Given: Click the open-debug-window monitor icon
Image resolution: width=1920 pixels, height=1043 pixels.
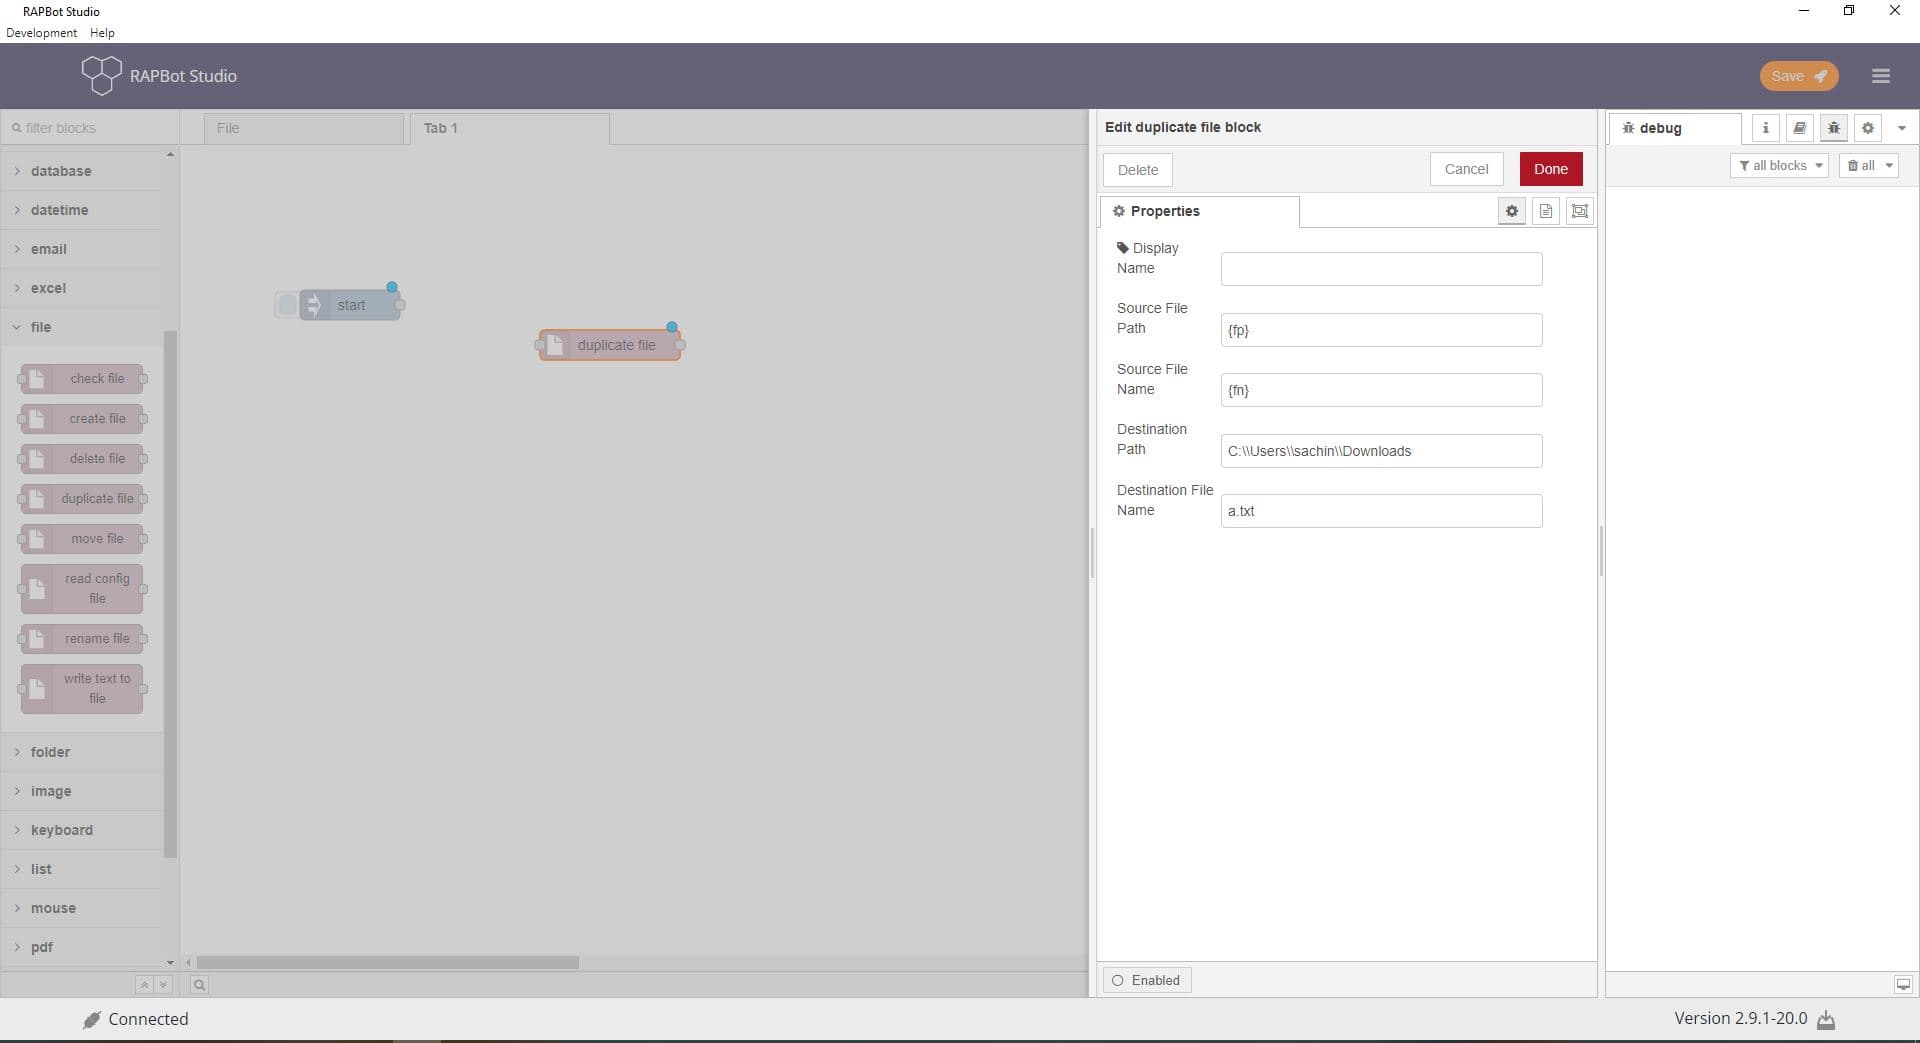Looking at the screenshot, I should click(x=1903, y=985).
